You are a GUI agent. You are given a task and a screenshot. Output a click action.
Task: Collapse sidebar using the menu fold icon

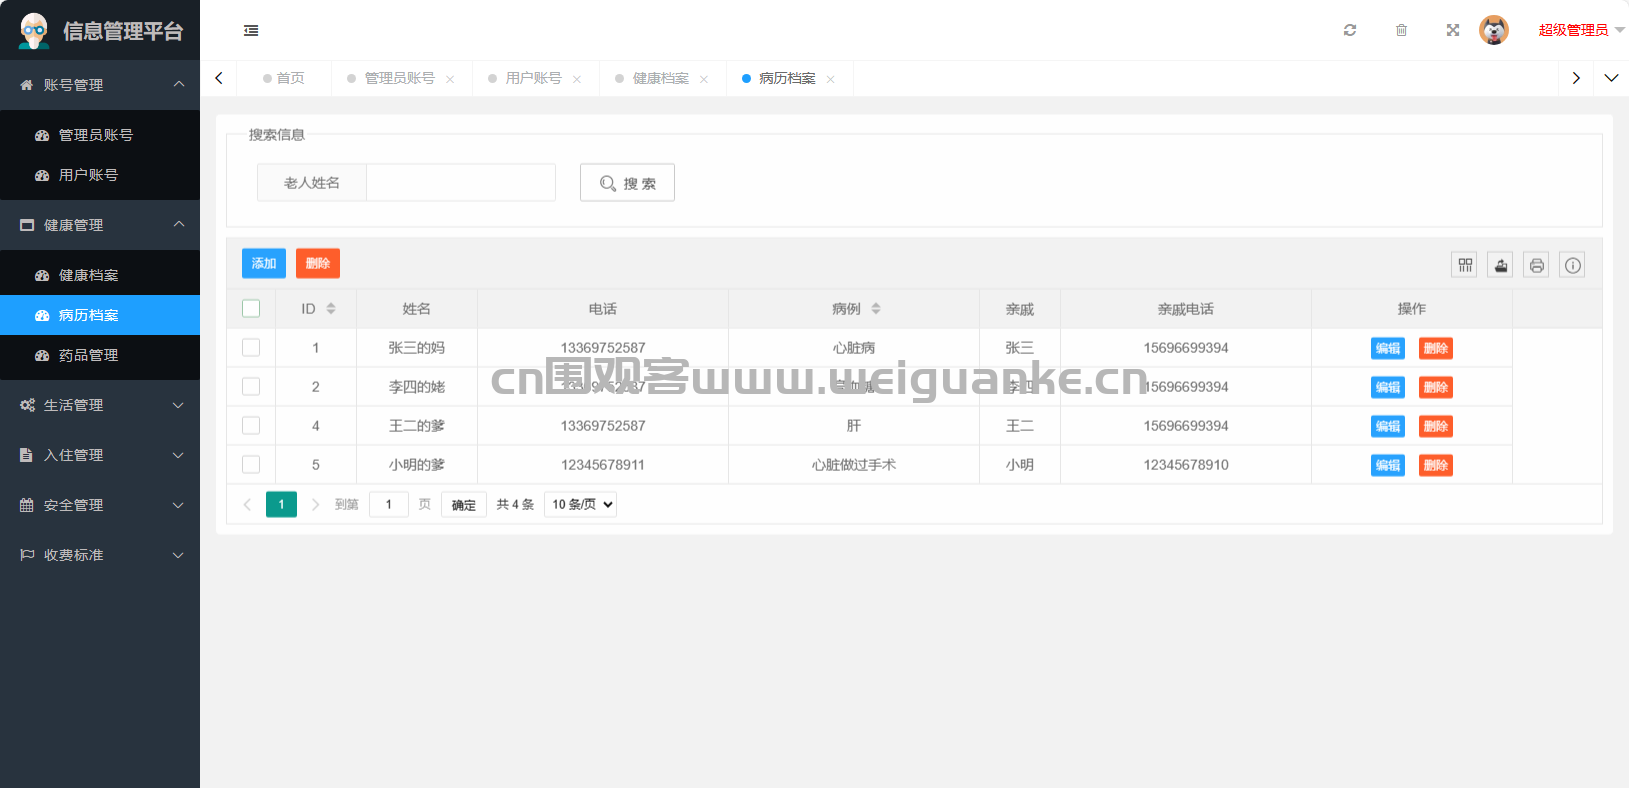pos(251,31)
